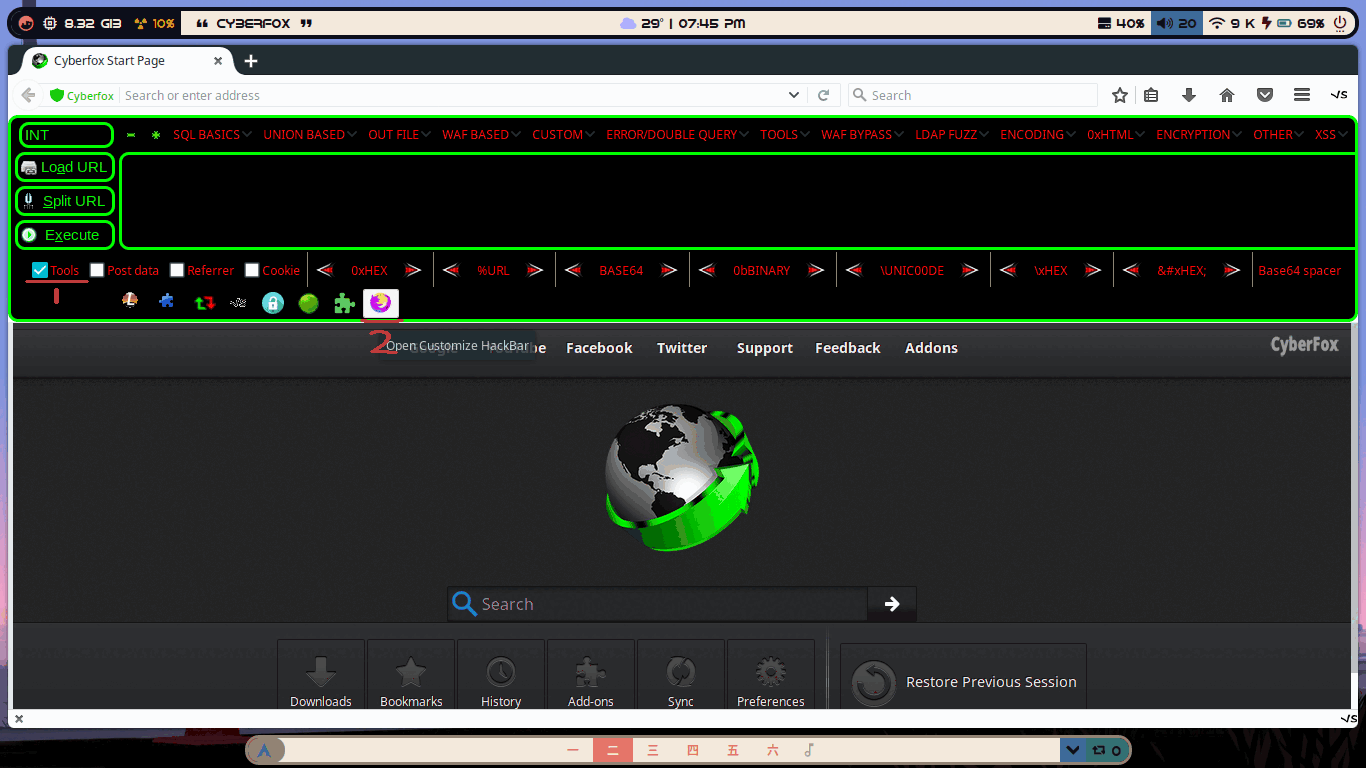The image size is (1366, 768).
Task: Click right arrow beside \xHEX
Action: coord(1093,270)
